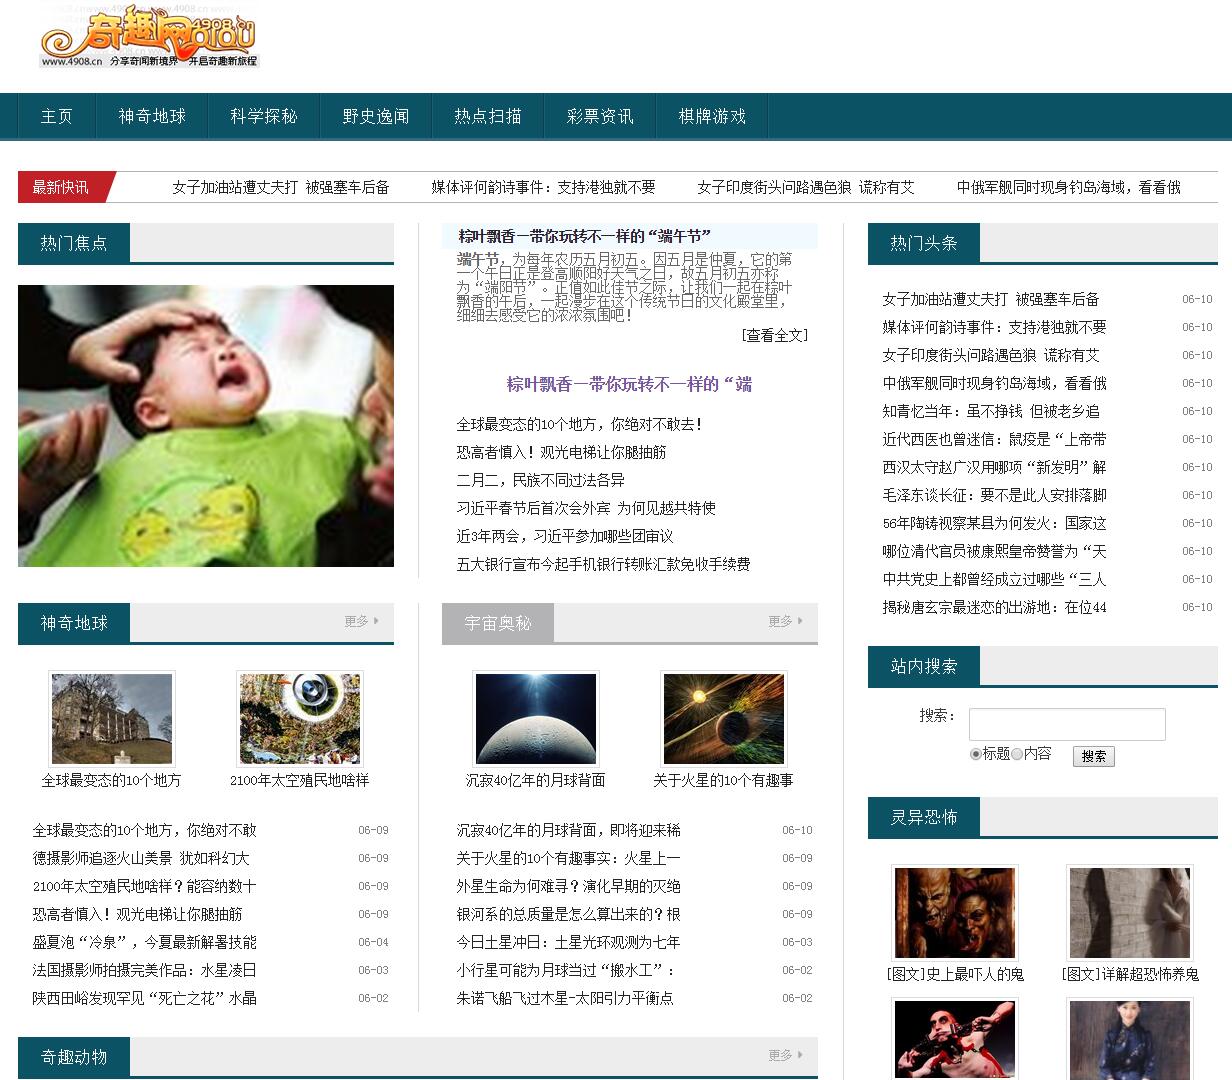Open list item 朱诺飞船飞过木星-太阳引力平衡点
Image resolution: width=1232 pixels, height=1080 pixels.
pyautogui.click(x=565, y=998)
